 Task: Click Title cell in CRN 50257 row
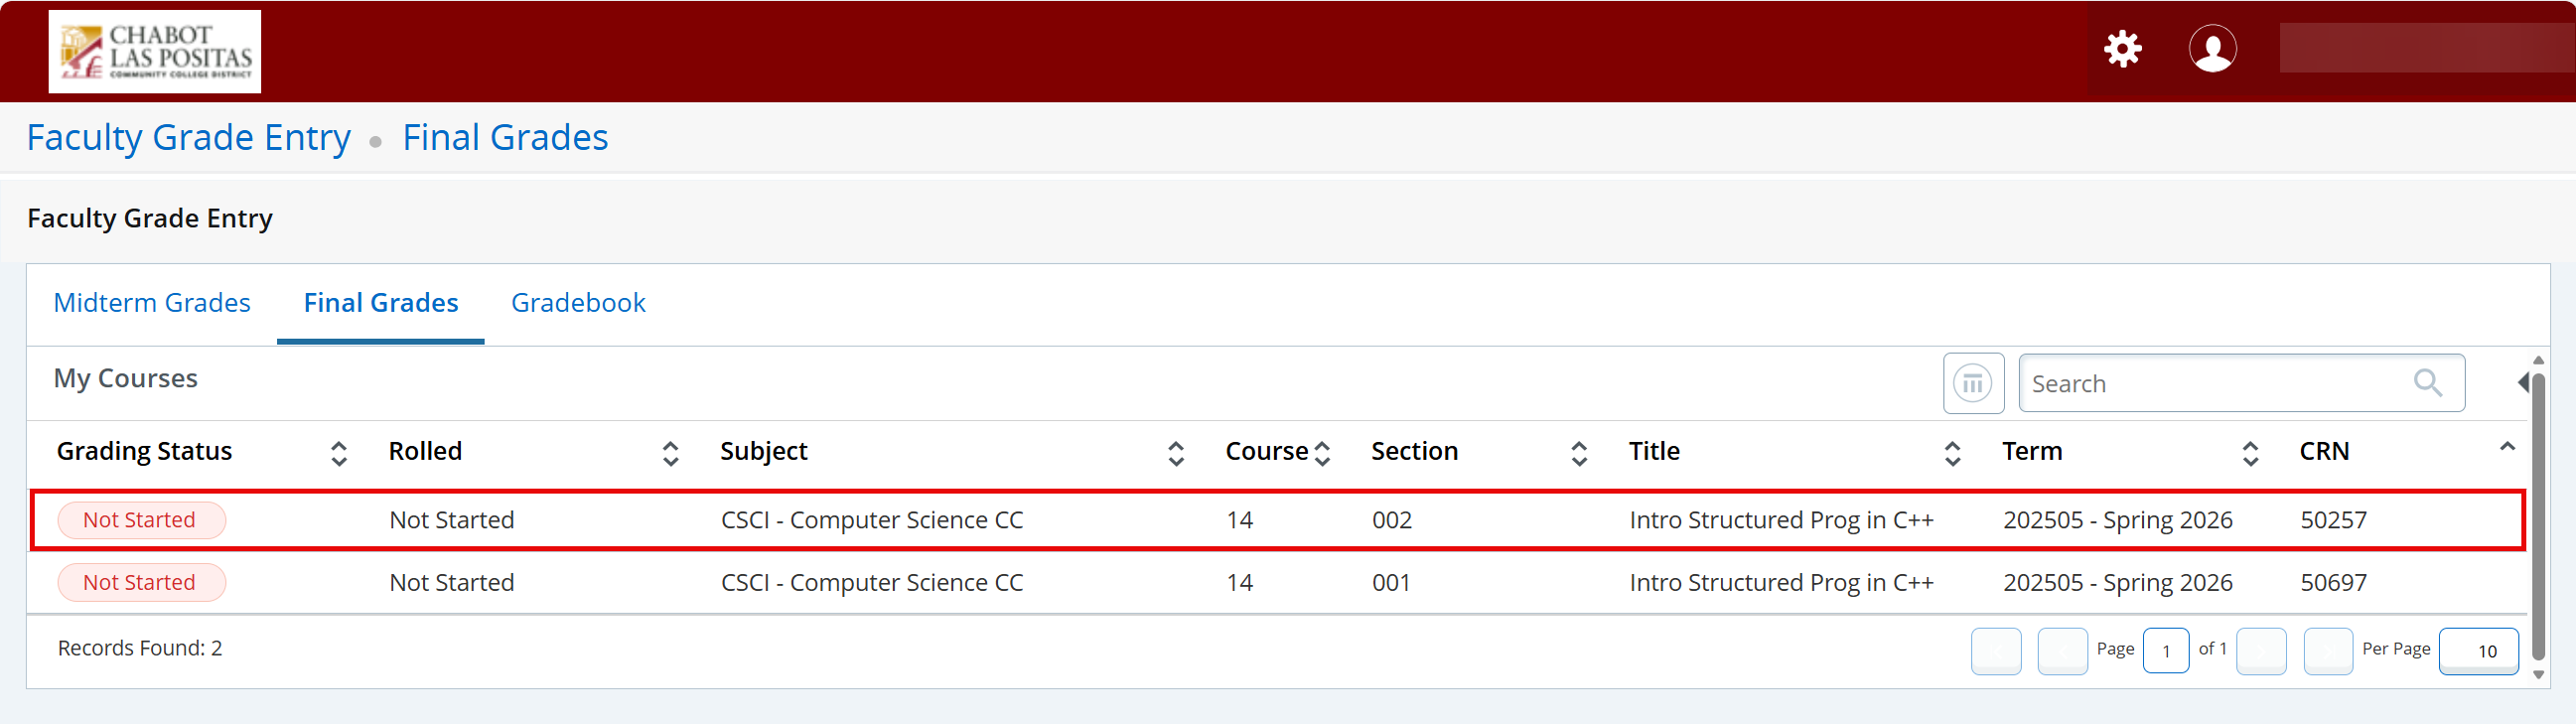1781,520
